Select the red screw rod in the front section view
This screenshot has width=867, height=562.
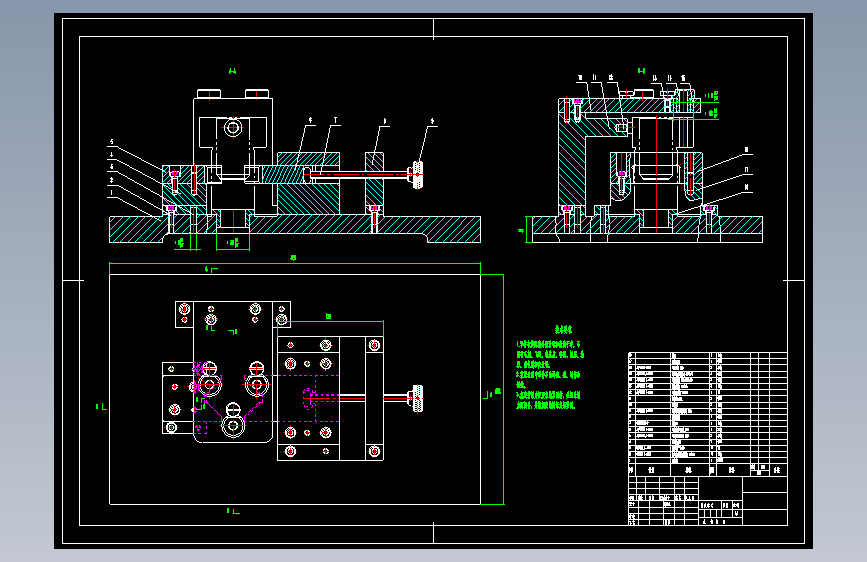tap(361, 175)
